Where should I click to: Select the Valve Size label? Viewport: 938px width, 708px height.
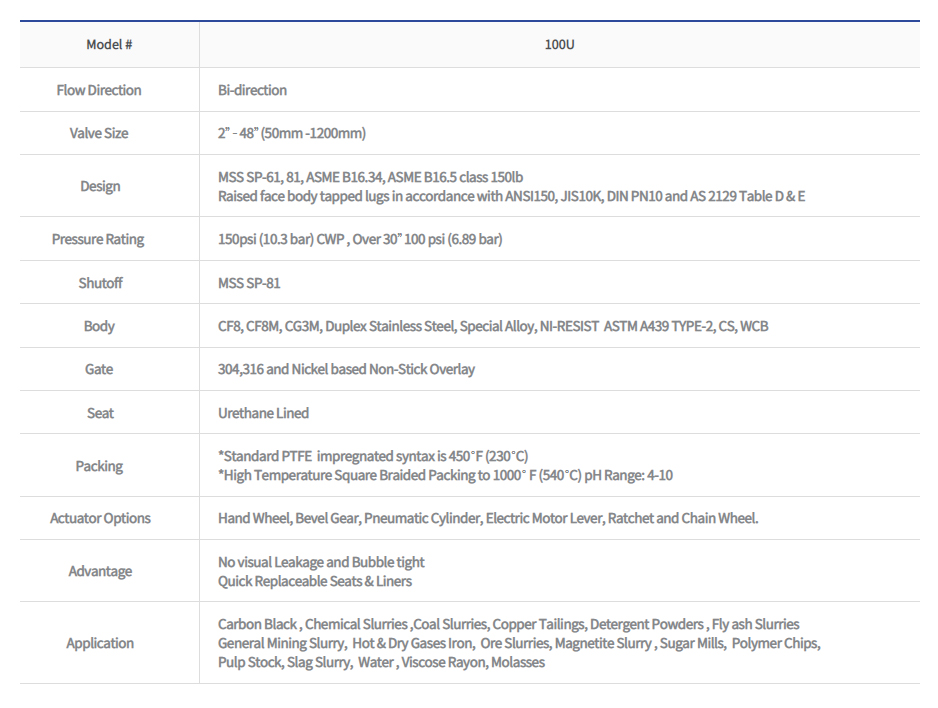tap(100, 132)
